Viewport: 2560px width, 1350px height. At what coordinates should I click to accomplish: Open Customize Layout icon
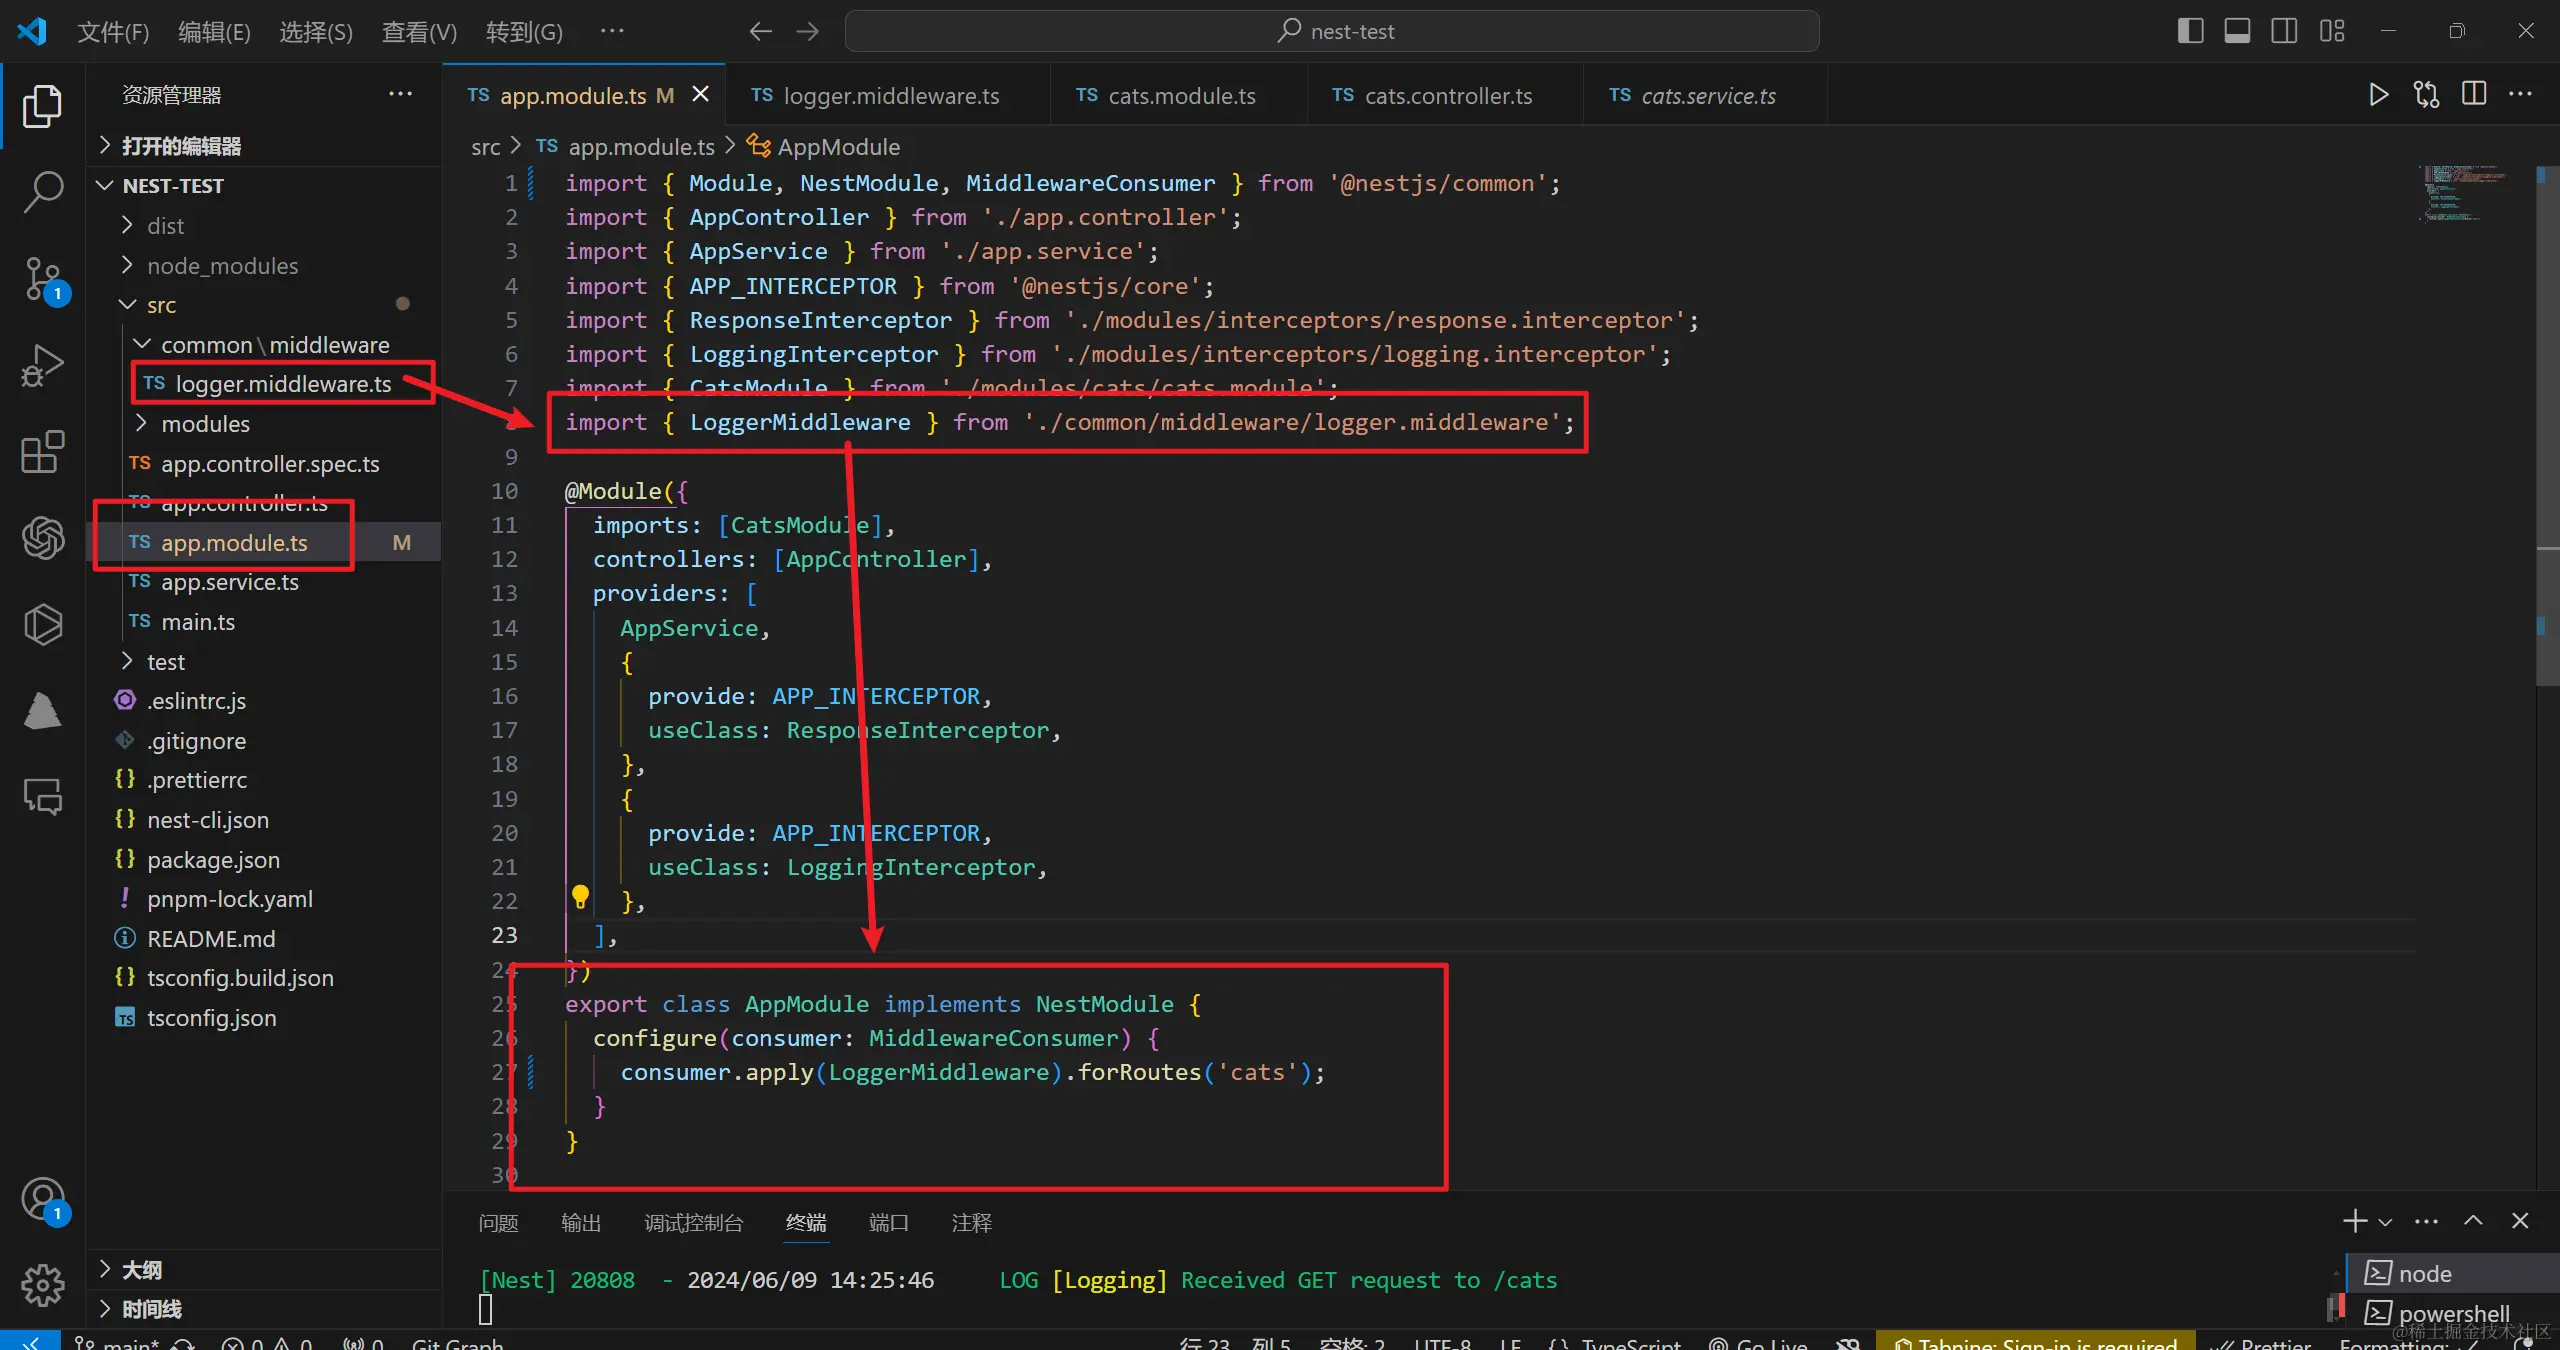(x=2332, y=31)
